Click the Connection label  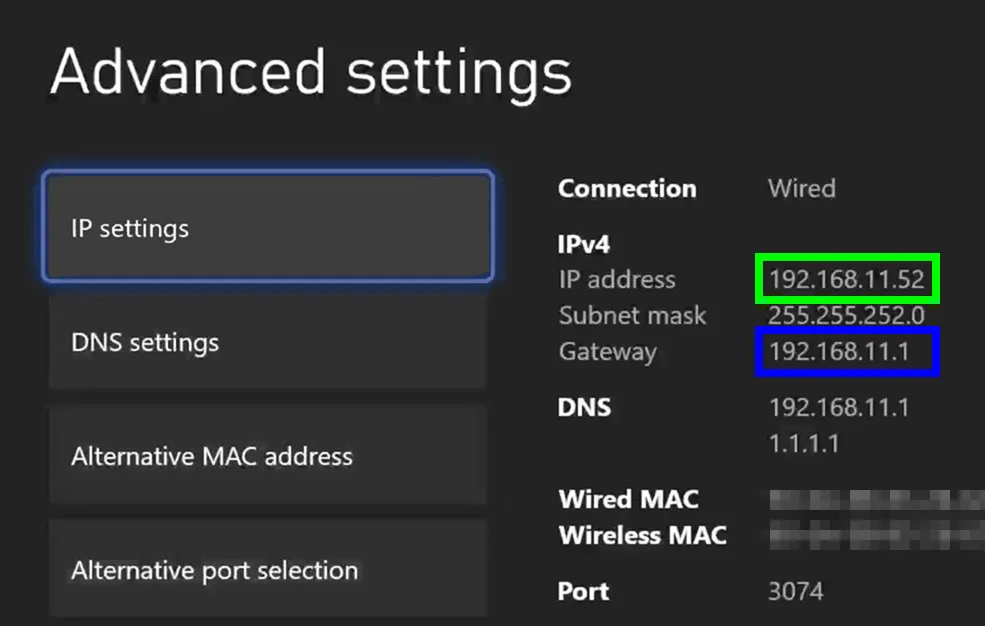pyautogui.click(x=627, y=188)
